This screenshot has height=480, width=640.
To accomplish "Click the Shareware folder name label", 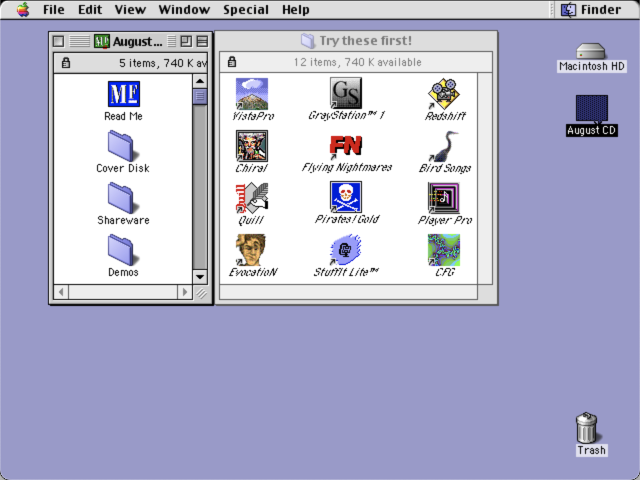I will [123, 220].
